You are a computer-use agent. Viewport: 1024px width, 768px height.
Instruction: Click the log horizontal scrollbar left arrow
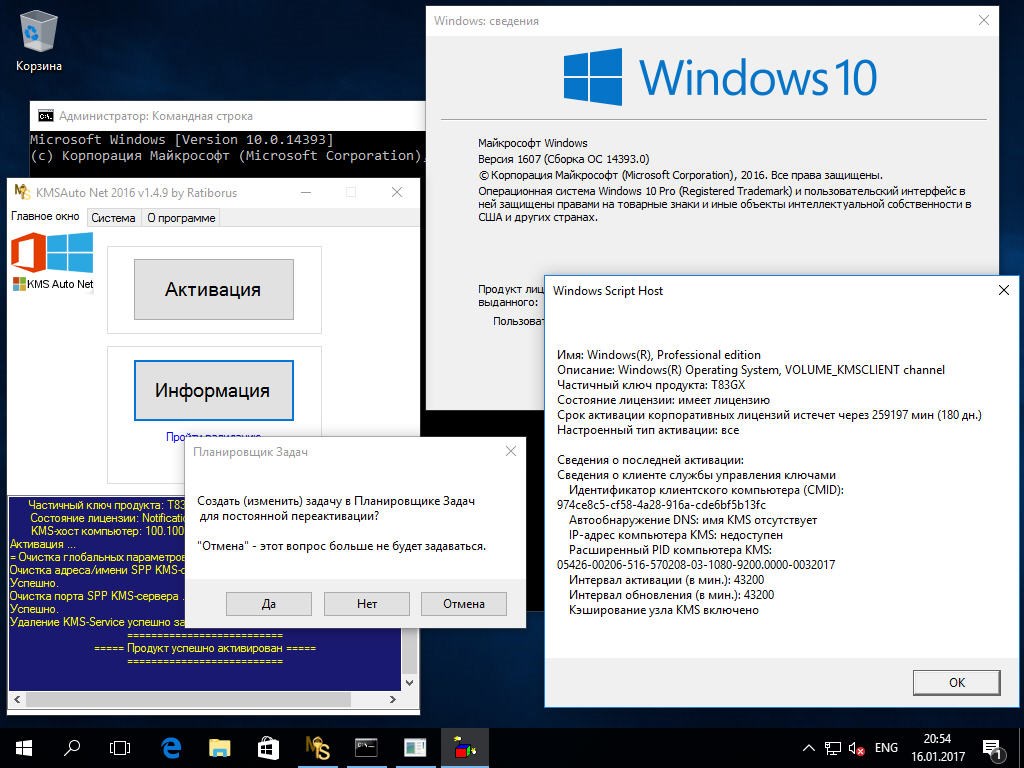(x=16, y=699)
